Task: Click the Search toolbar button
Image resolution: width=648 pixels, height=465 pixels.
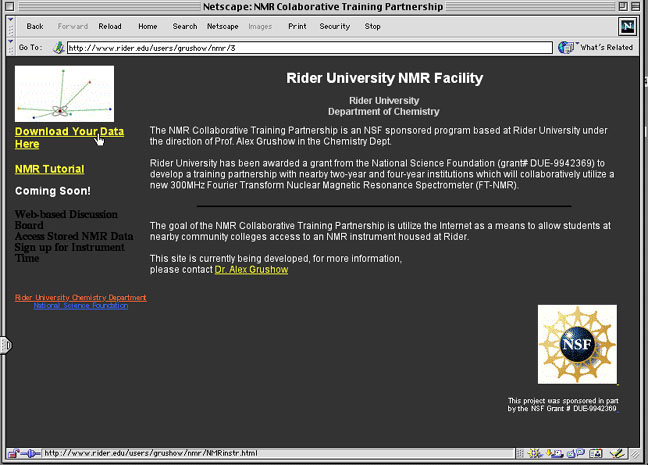Action: 184,26
